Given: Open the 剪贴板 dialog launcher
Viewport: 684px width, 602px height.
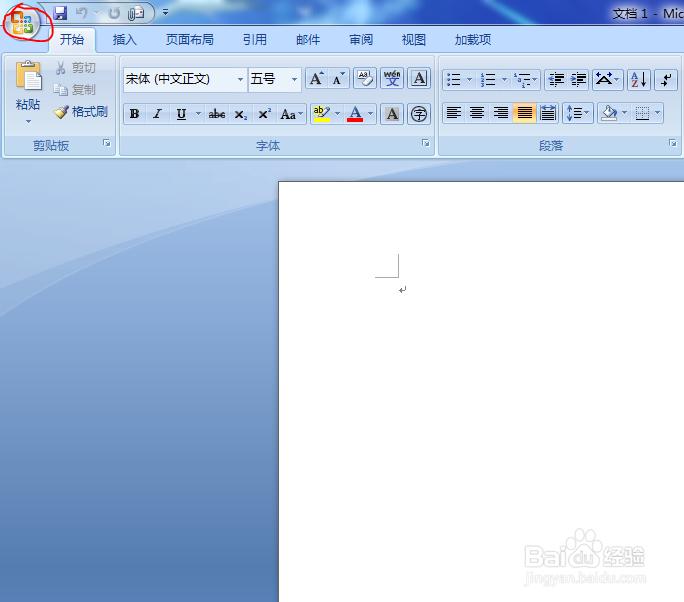Looking at the screenshot, I should [107, 144].
